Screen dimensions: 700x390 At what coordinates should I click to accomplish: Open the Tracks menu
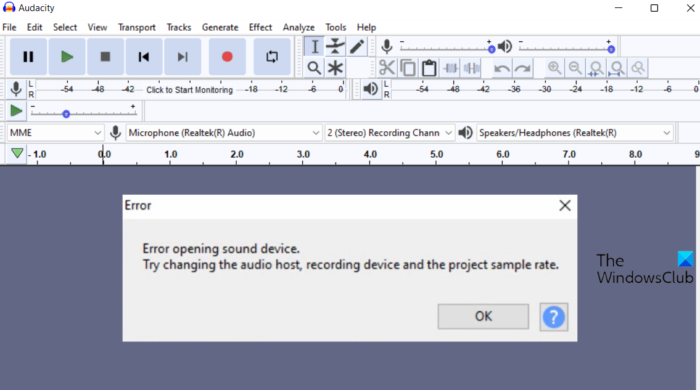[179, 27]
